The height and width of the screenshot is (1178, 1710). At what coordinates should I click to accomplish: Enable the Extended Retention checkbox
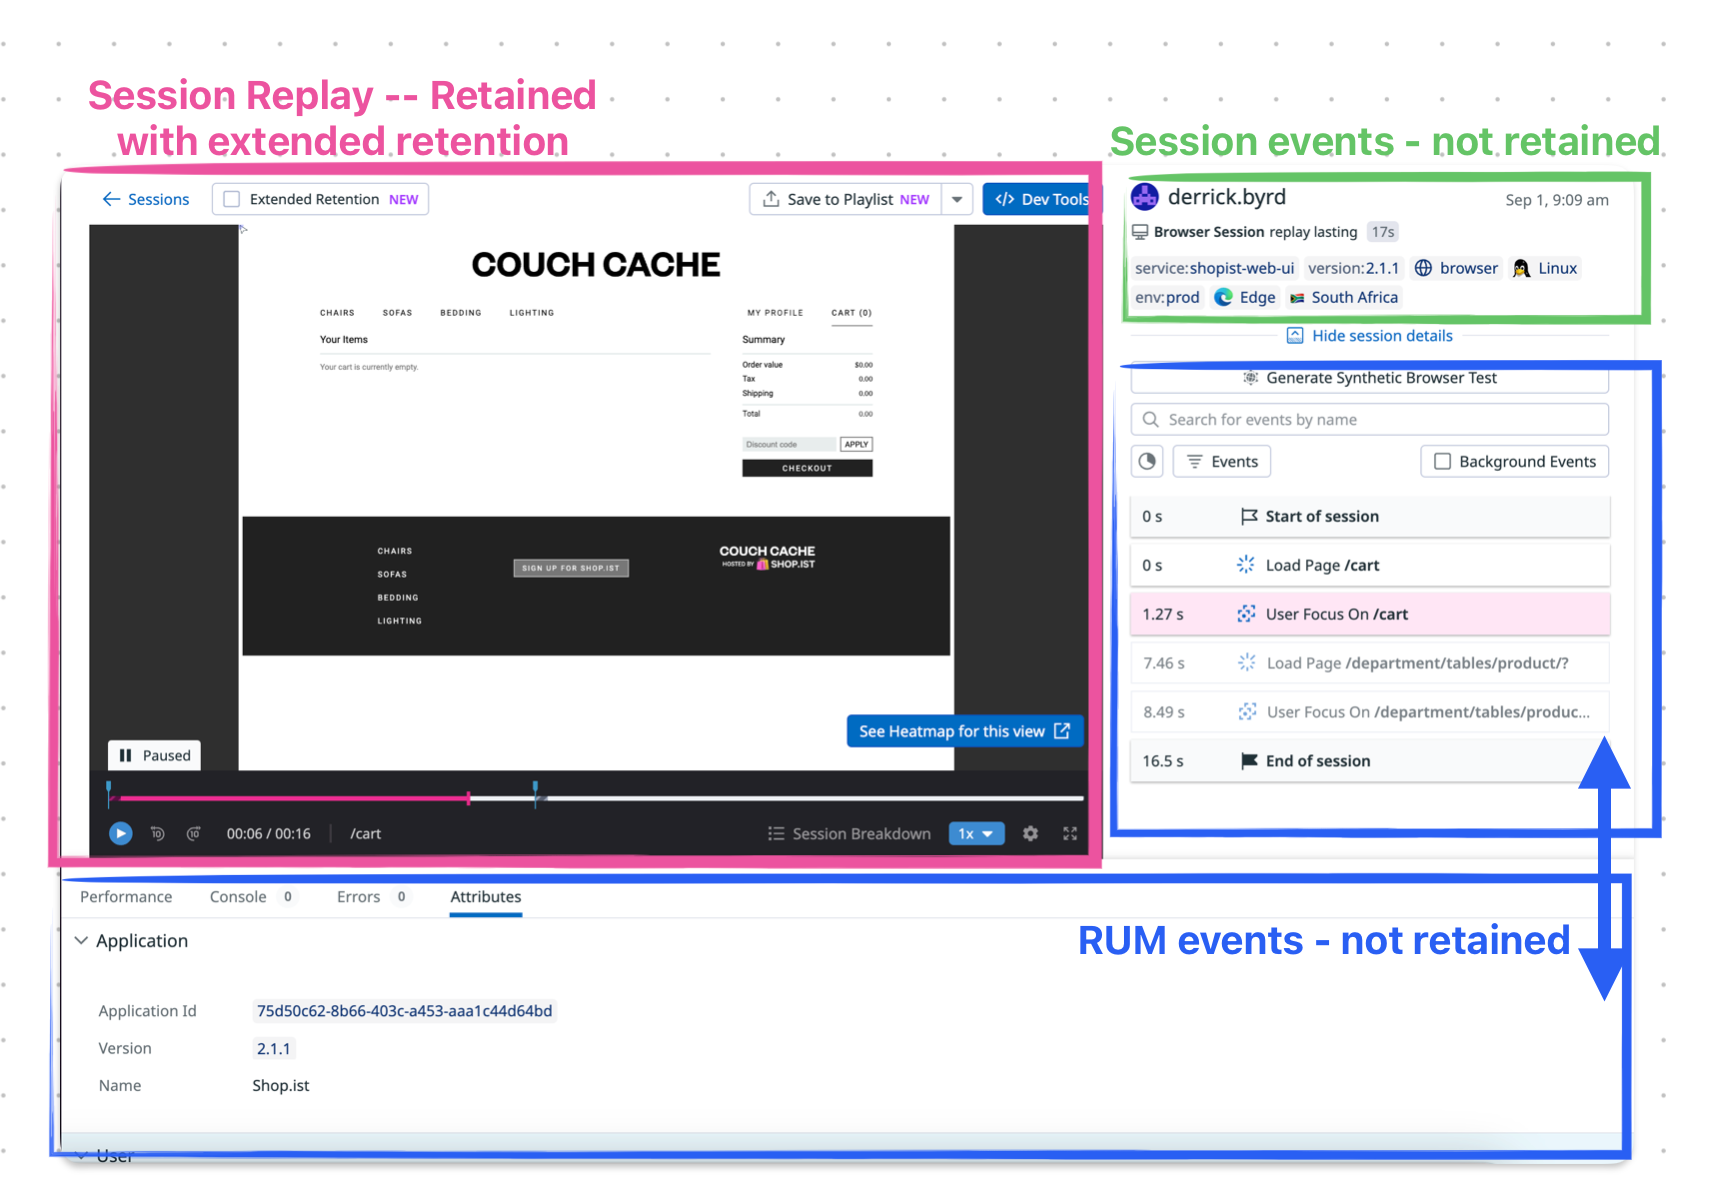click(x=232, y=199)
